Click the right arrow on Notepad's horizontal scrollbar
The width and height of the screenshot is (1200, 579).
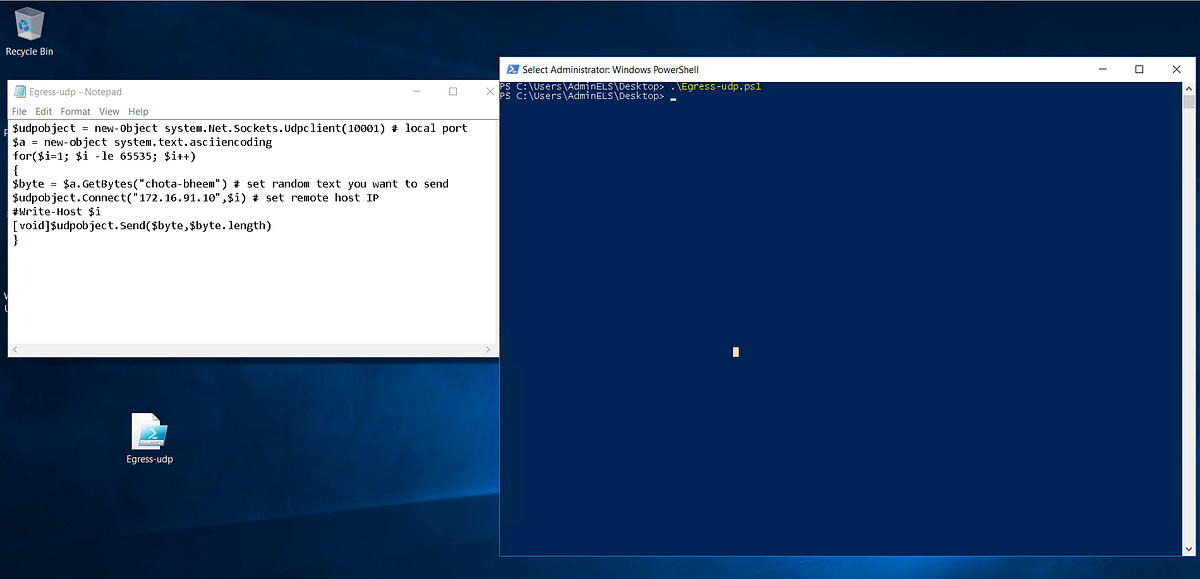(489, 348)
